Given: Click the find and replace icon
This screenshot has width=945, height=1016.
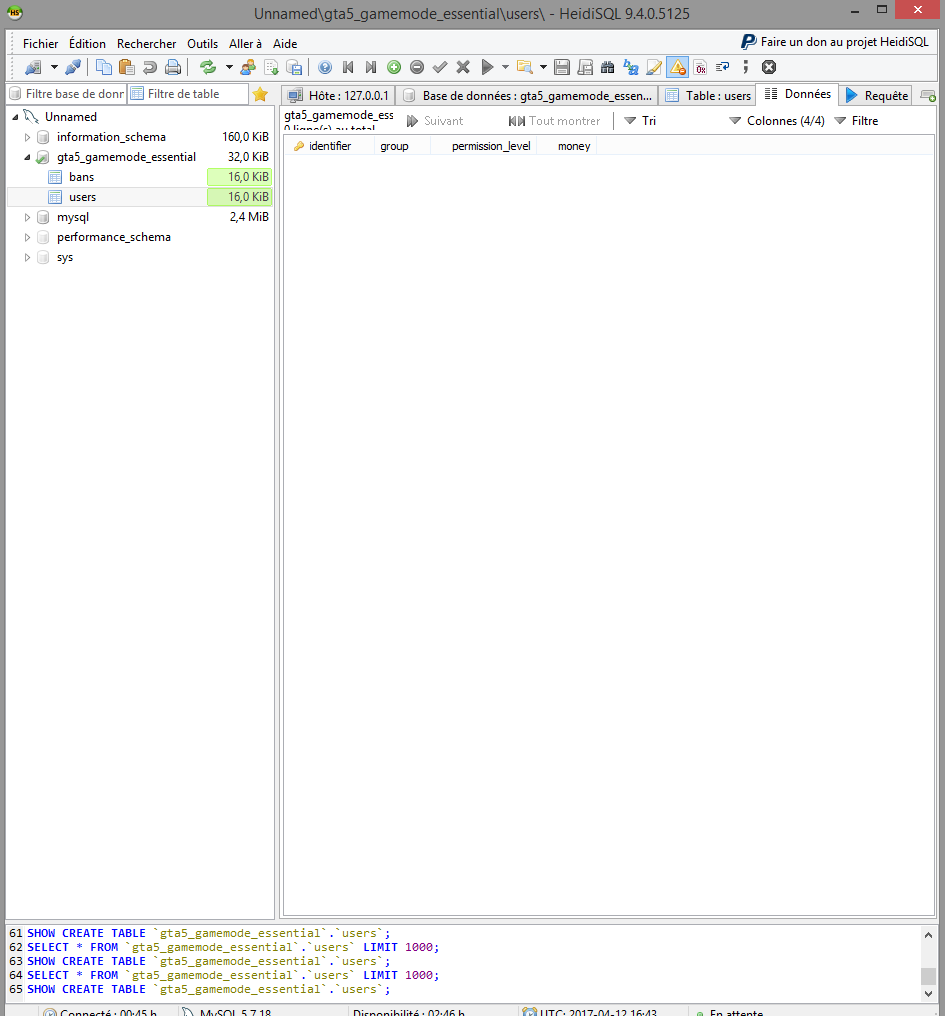Looking at the screenshot, I should [x=631, y=67].
